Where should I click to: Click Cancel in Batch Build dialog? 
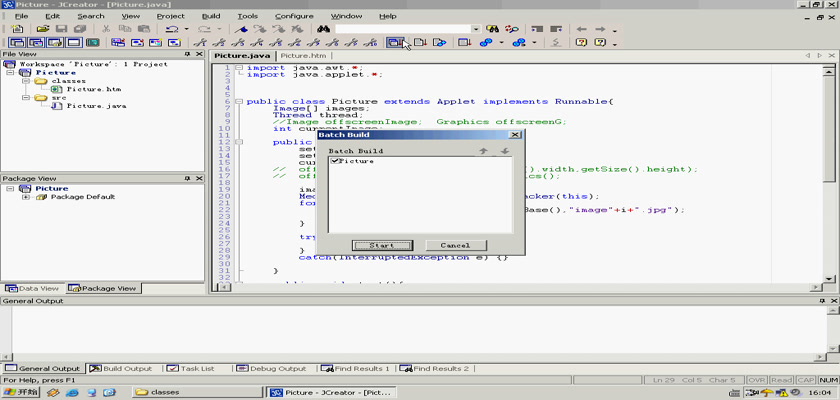pyautogui.click(x=456, y=245)
